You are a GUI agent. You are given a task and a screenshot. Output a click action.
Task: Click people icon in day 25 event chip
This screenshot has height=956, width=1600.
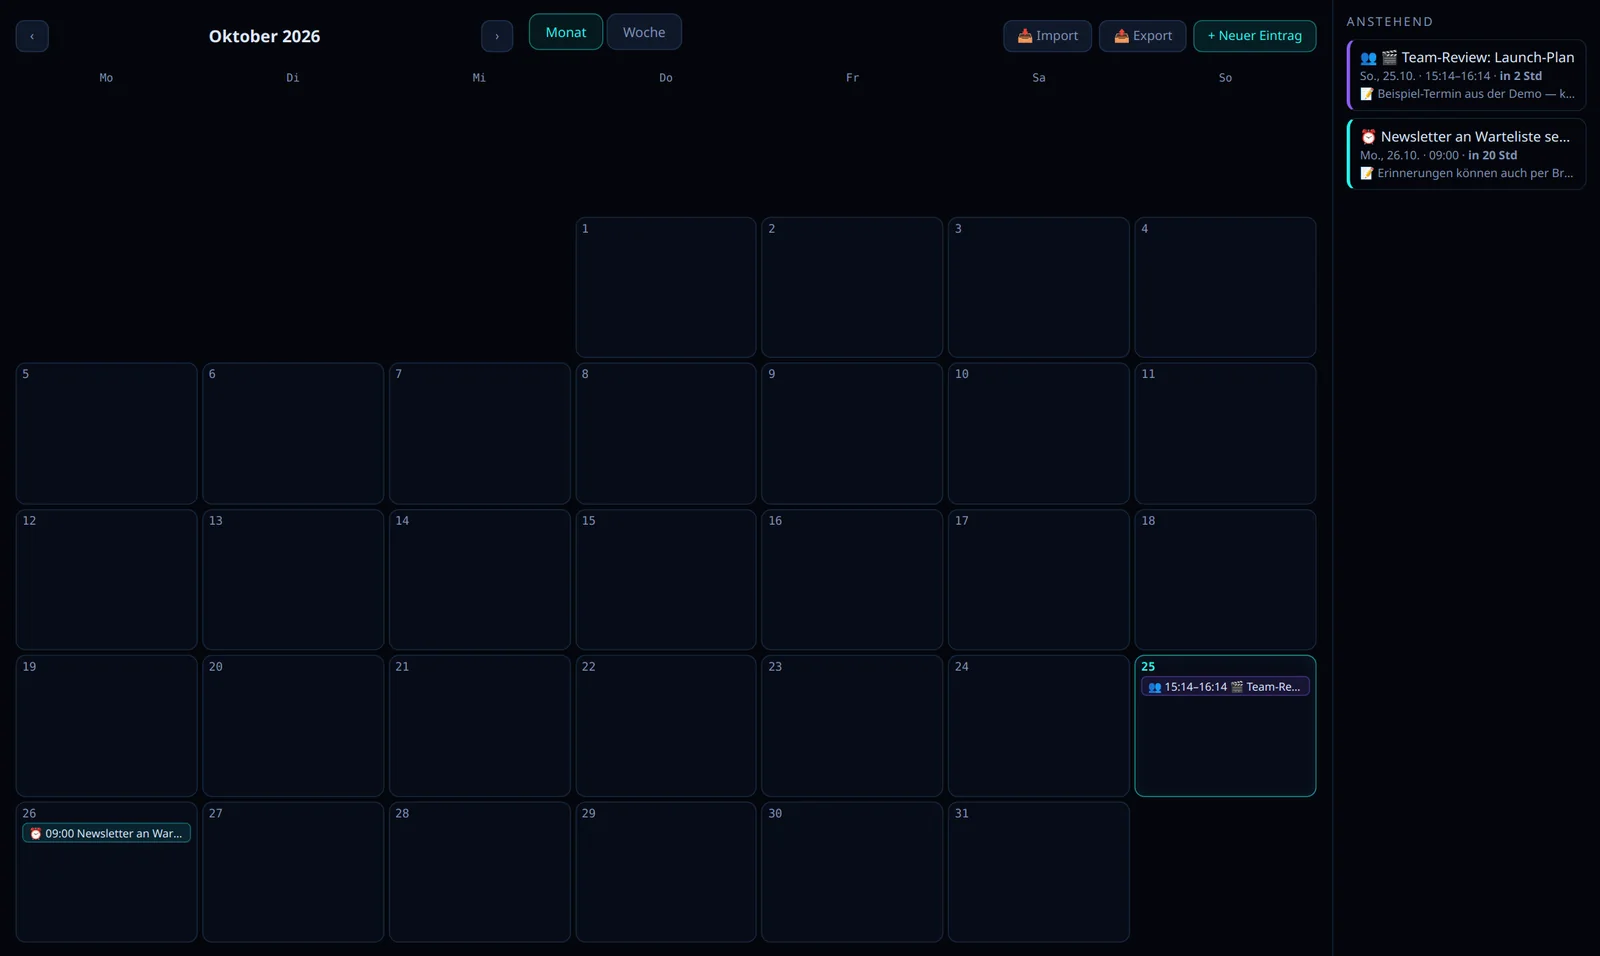(x=1155, y=687)
